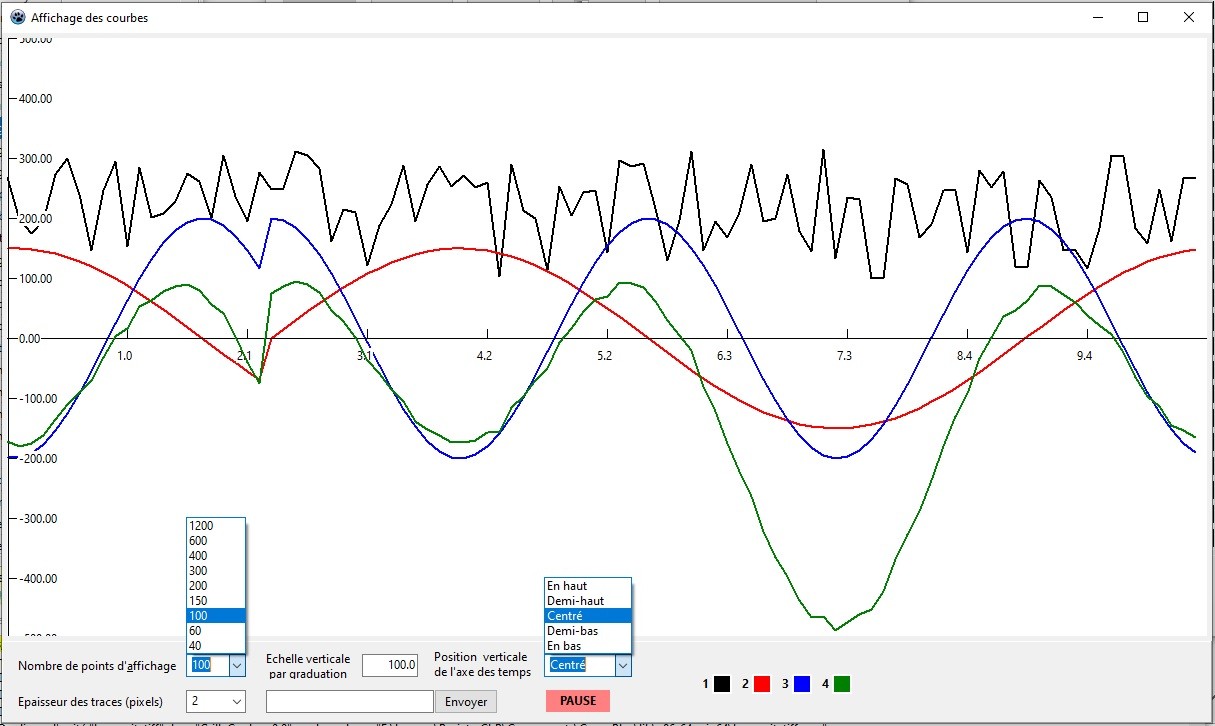Expand the 'Epaisseur des traces' dropdown
Viewport: 1215px width, 726px height.
[x=236, y=701]
